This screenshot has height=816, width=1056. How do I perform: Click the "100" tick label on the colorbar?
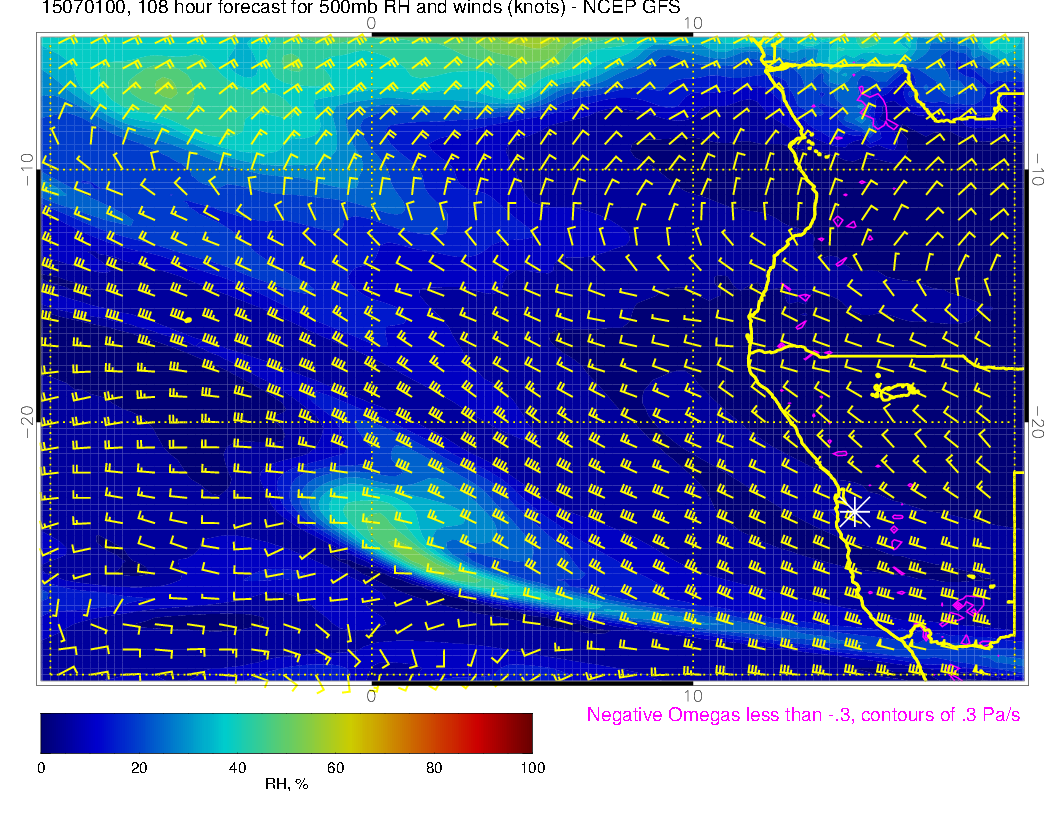(x=532, y=767)
